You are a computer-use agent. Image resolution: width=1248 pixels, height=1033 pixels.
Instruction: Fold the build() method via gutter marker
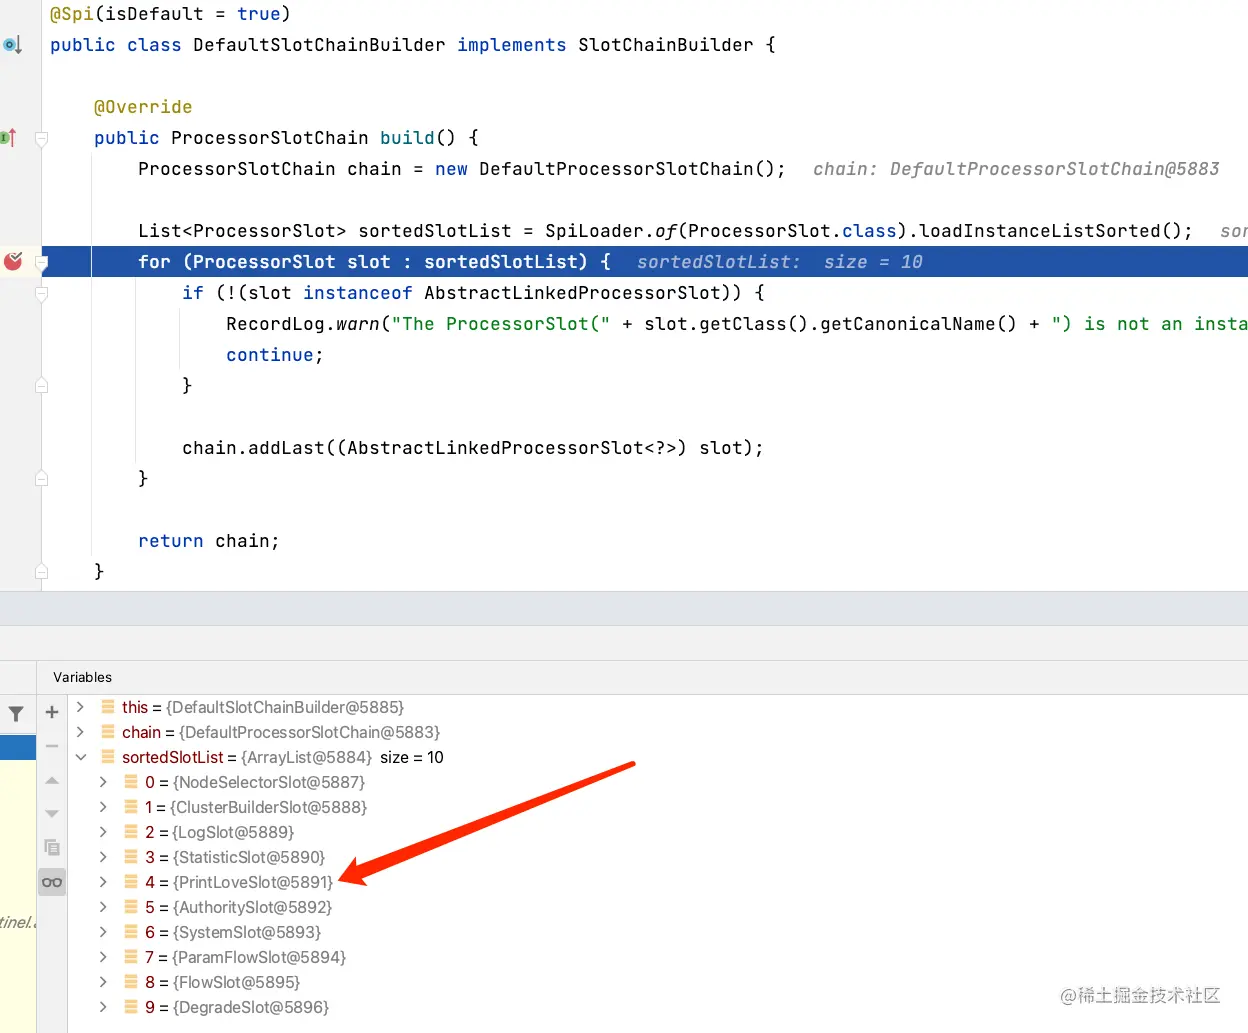coord(42,139)
